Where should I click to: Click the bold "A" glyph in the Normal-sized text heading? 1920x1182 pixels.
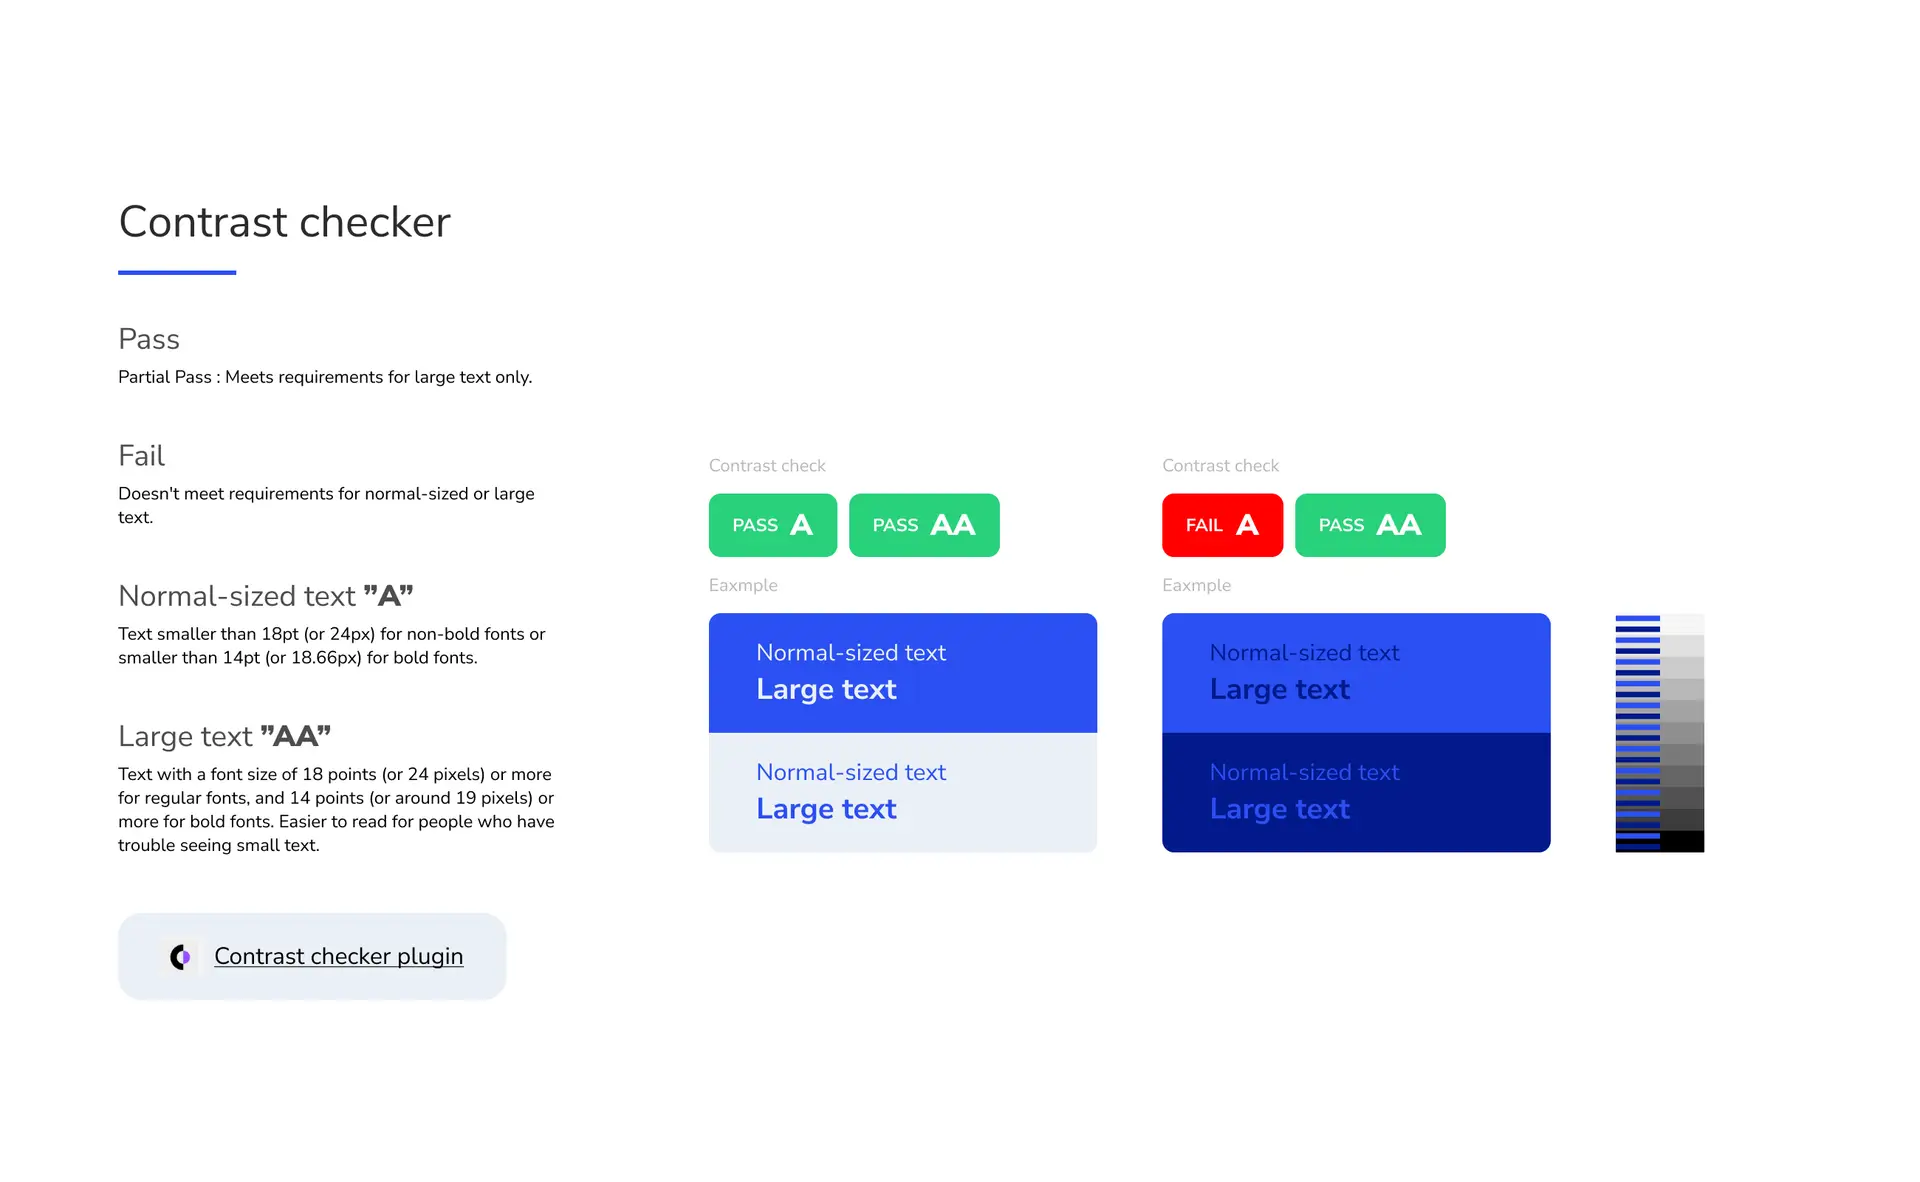pyautogui.click(x=388, y=596)
